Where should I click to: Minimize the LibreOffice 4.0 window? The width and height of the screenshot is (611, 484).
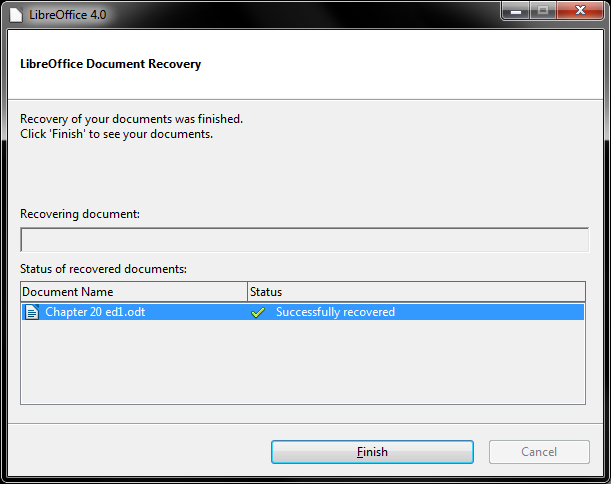pos(516,11)
